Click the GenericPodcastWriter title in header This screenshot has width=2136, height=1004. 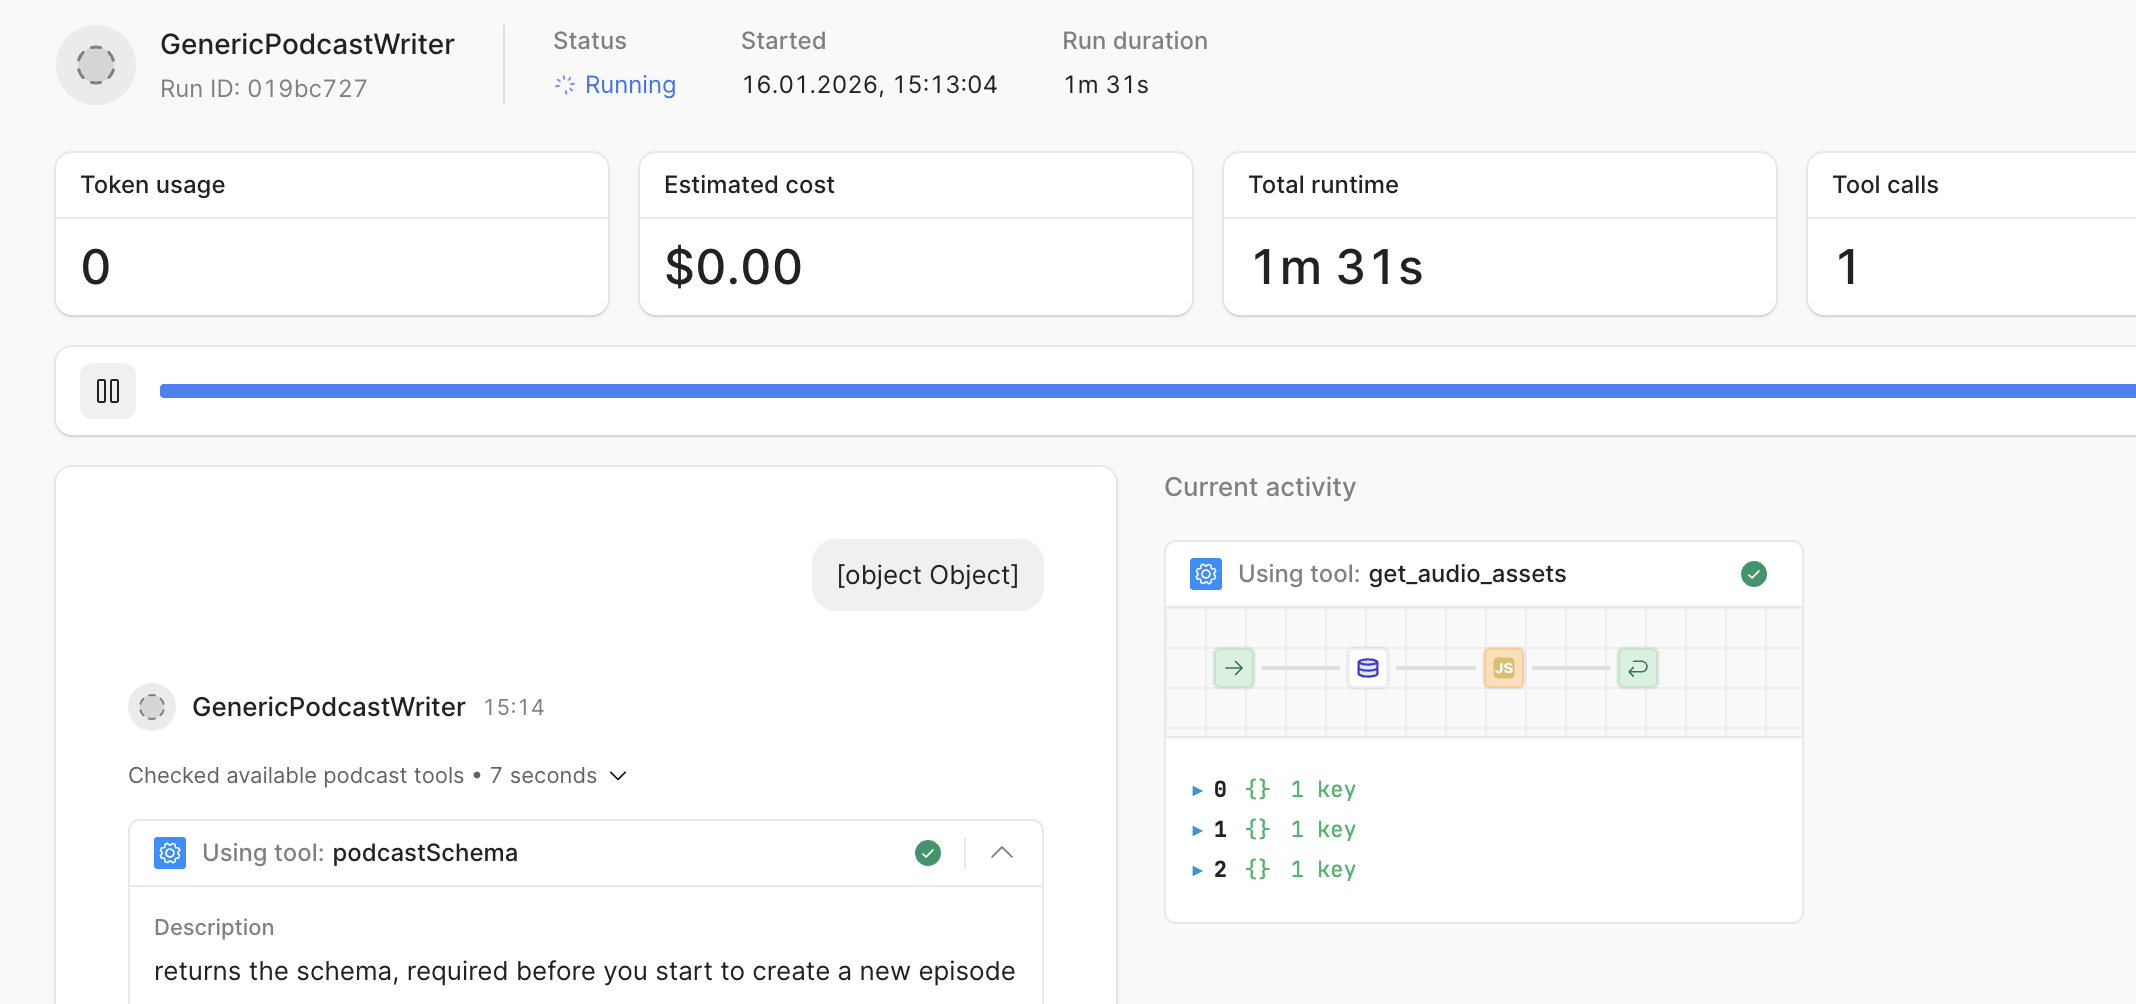(x=307, y=44)
